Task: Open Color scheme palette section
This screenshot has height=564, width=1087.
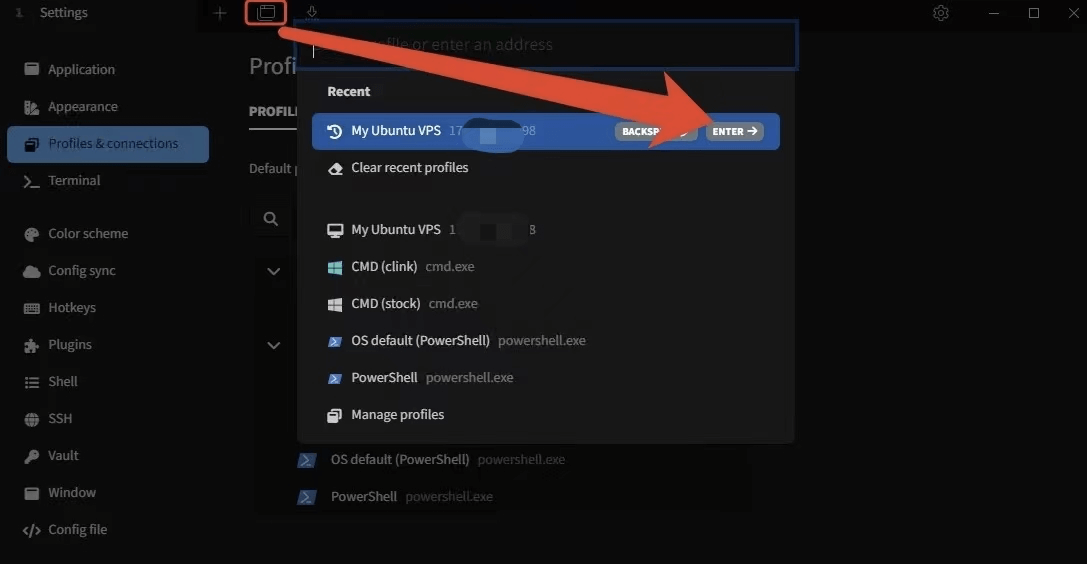Action: pyautogui.click(x=107, y=233)
